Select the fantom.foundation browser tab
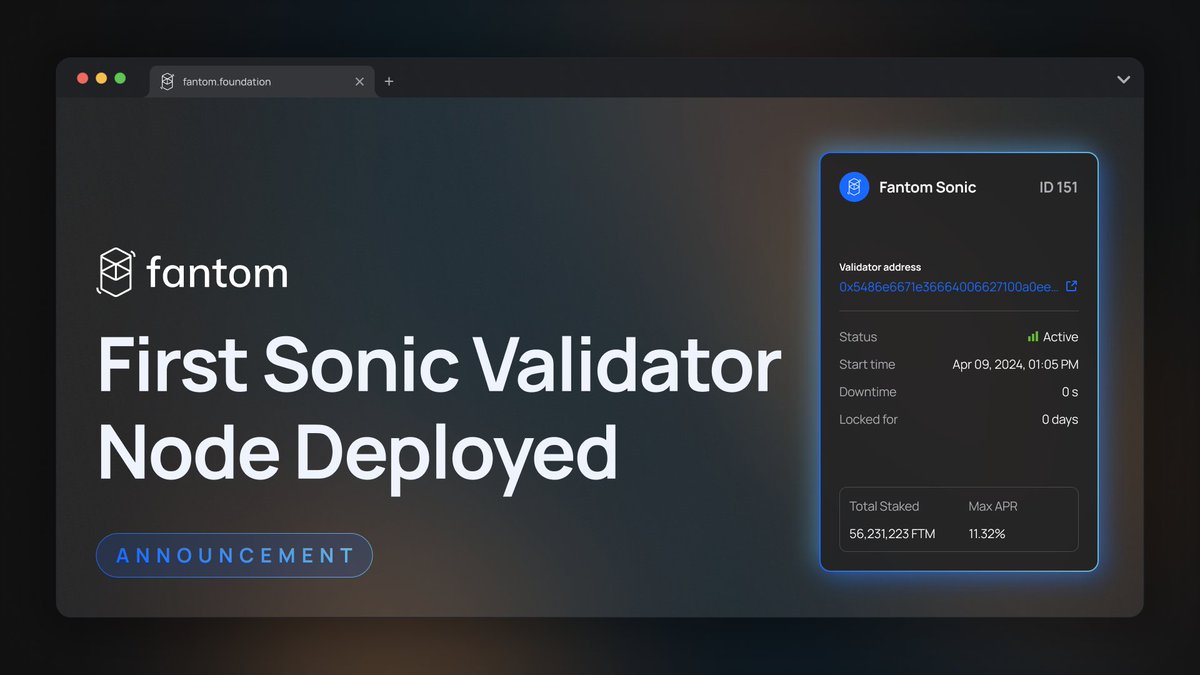The image size is (1200, 675). click(262, 81)
